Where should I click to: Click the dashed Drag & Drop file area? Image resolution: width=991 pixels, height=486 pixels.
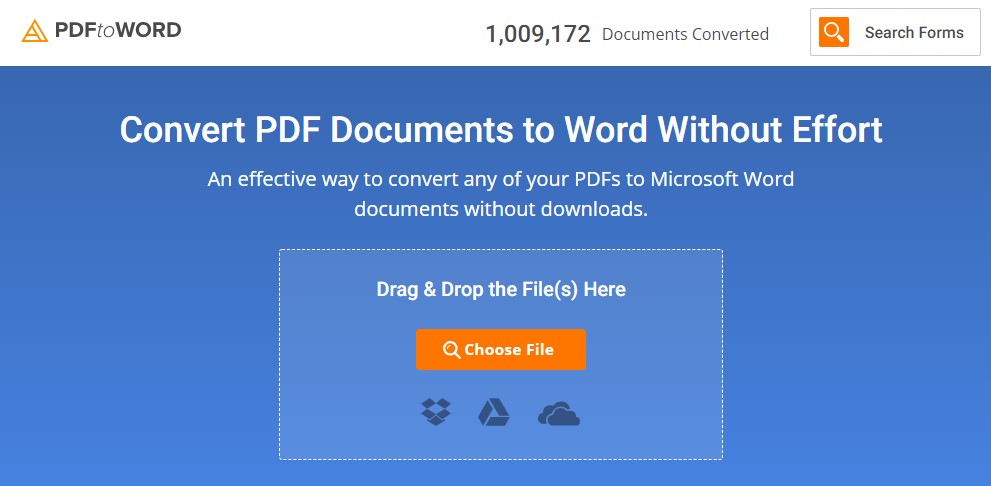[x=501, y=355]
